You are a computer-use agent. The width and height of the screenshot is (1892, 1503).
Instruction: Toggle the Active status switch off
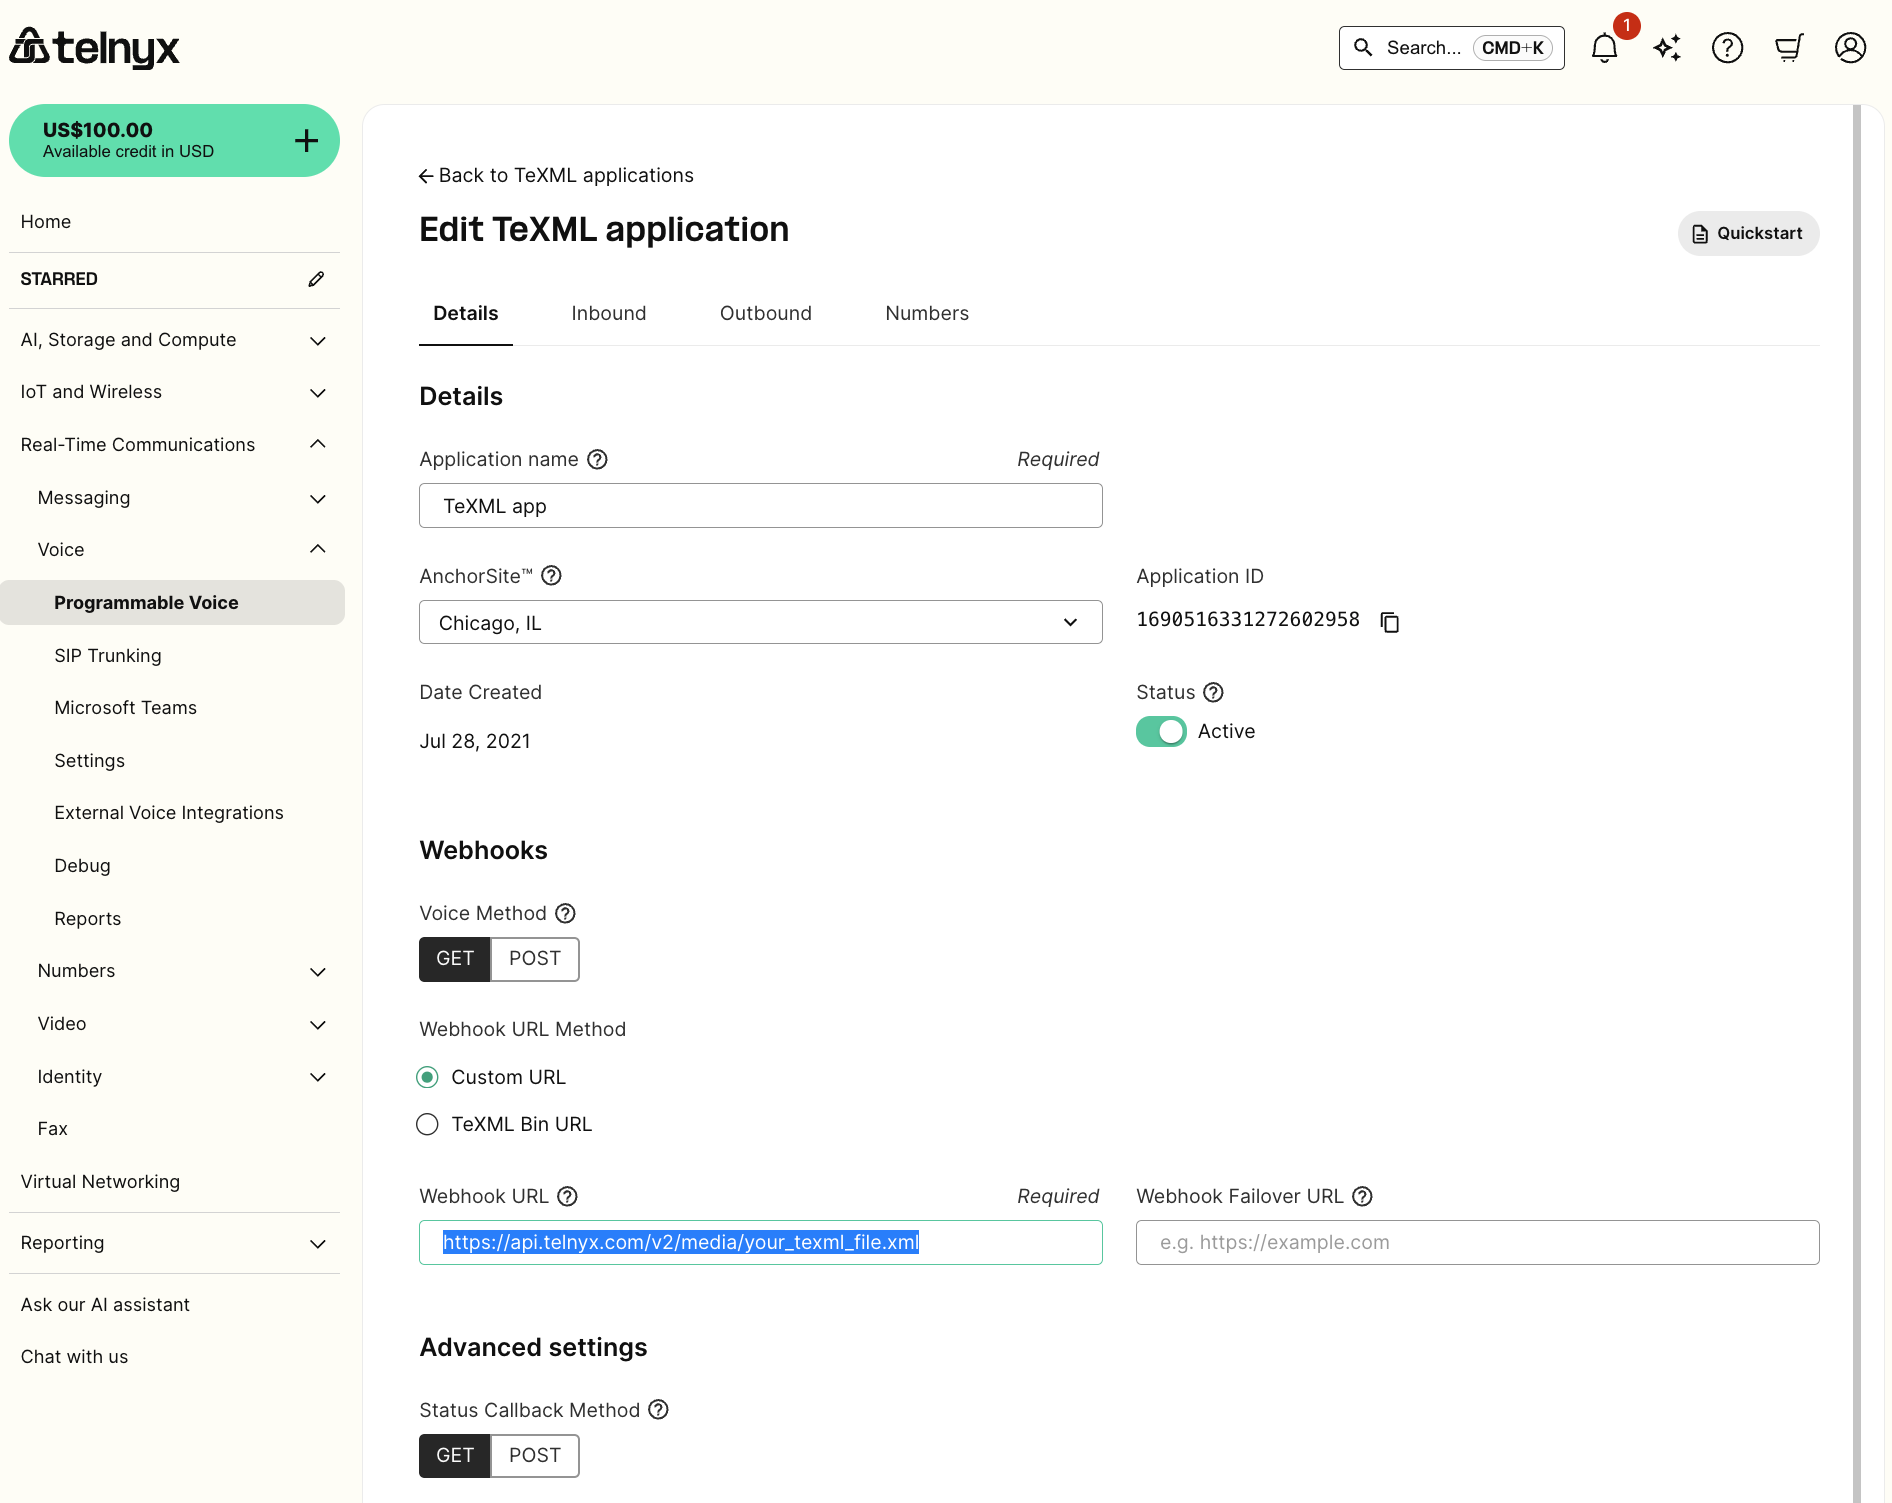pos(1160,731)
